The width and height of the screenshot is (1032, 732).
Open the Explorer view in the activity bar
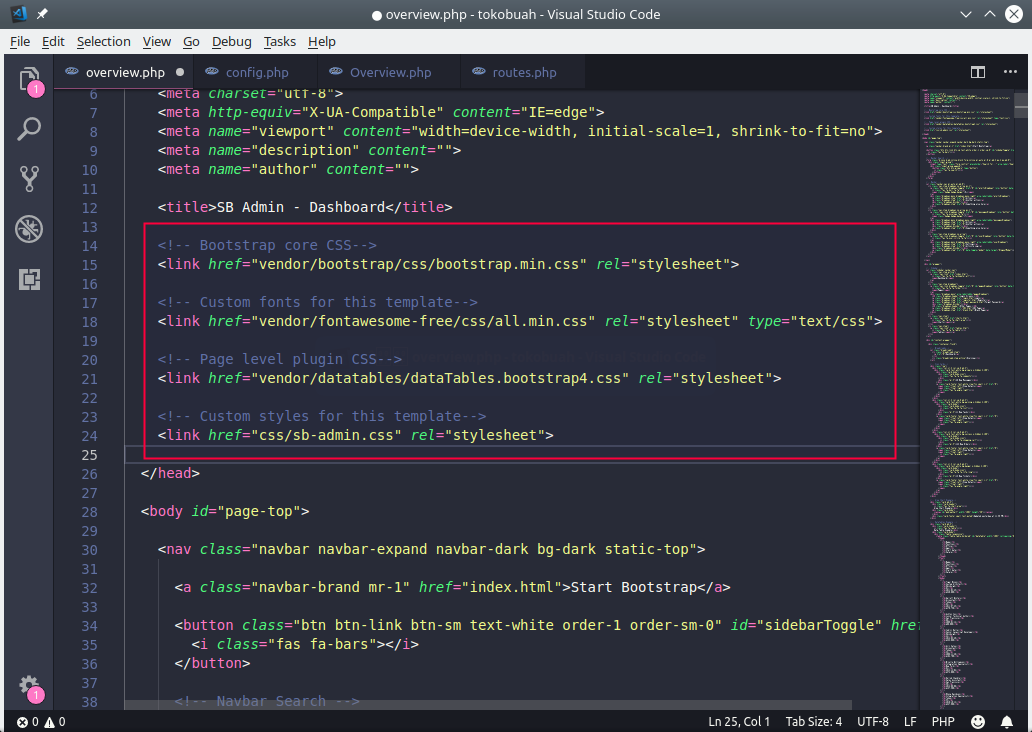(29, 79)
